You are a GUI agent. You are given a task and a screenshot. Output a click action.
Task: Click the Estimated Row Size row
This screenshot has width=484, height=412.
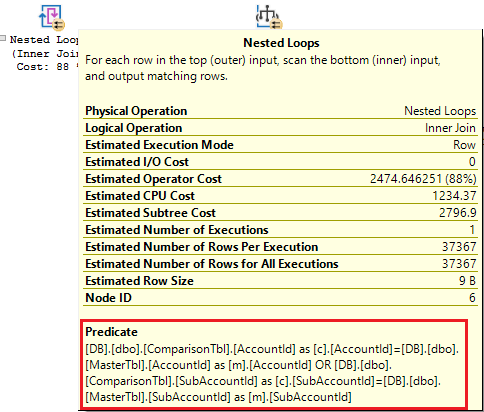[x=280, y=281]
